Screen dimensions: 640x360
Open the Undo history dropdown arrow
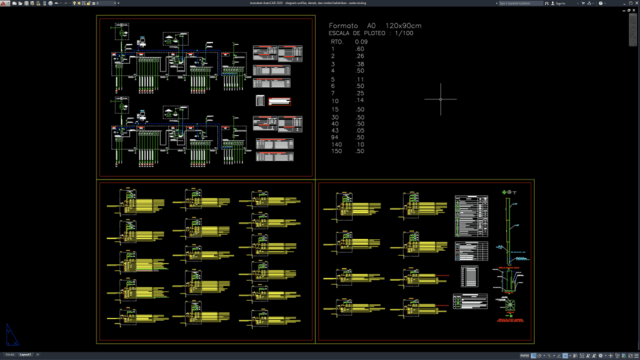click(x=61, y=3)
